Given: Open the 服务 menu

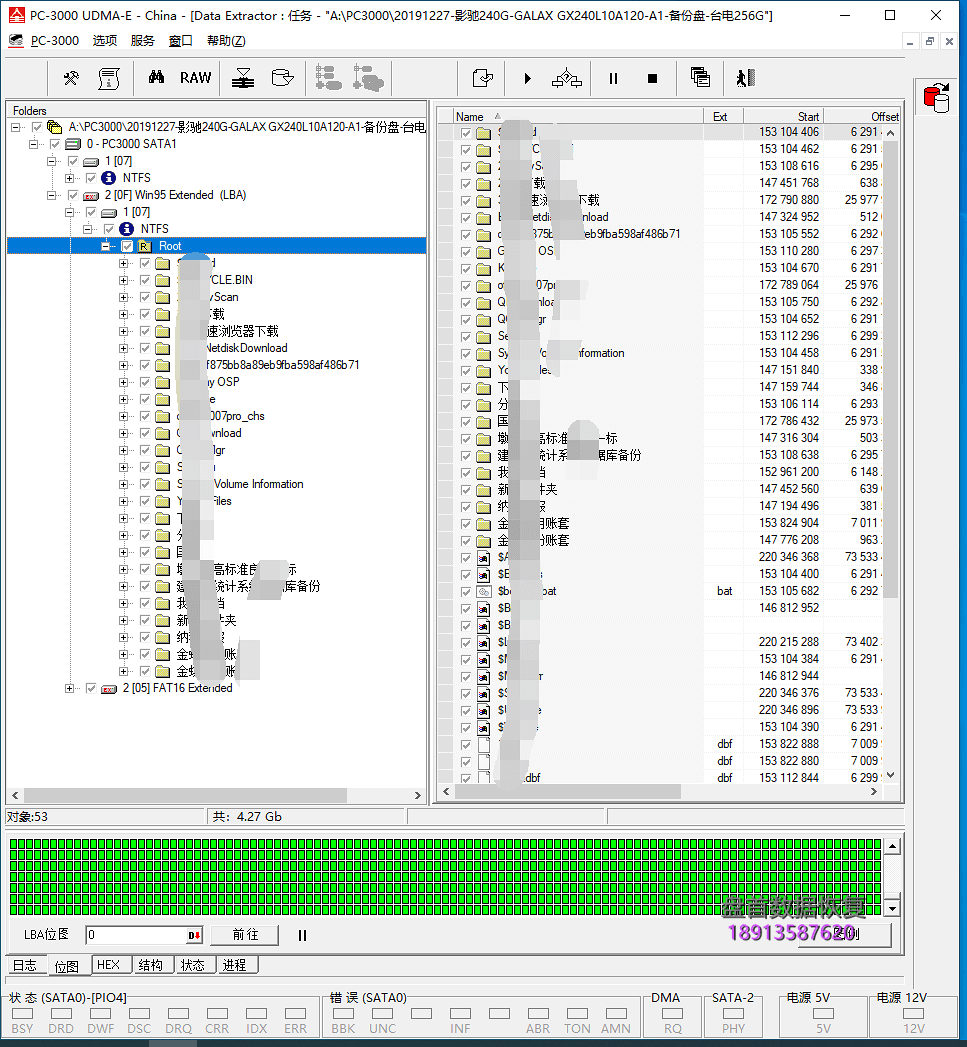Looking at the screenshot, I should 143,41.
